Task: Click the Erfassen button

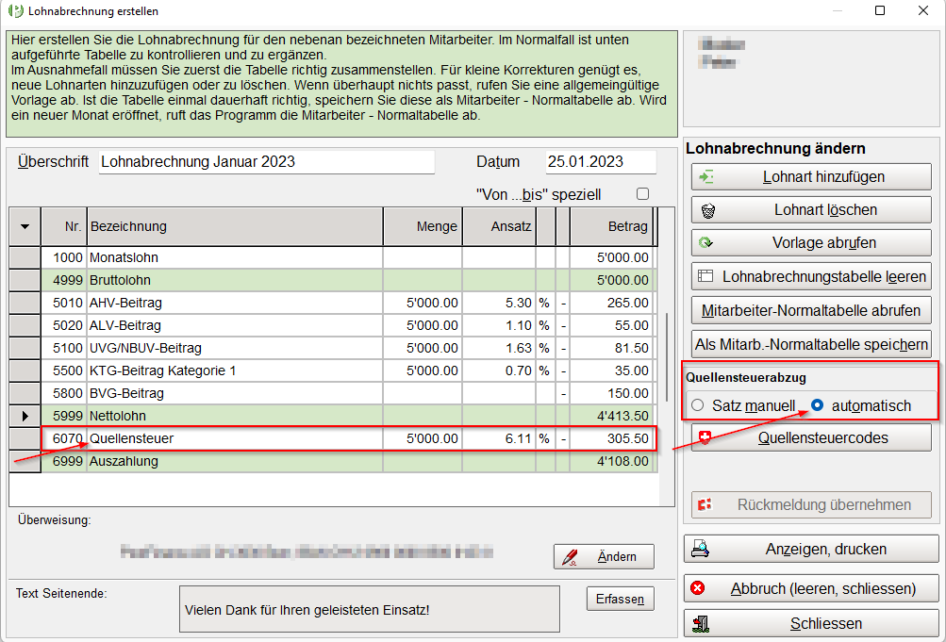Action: coord(620,599)
